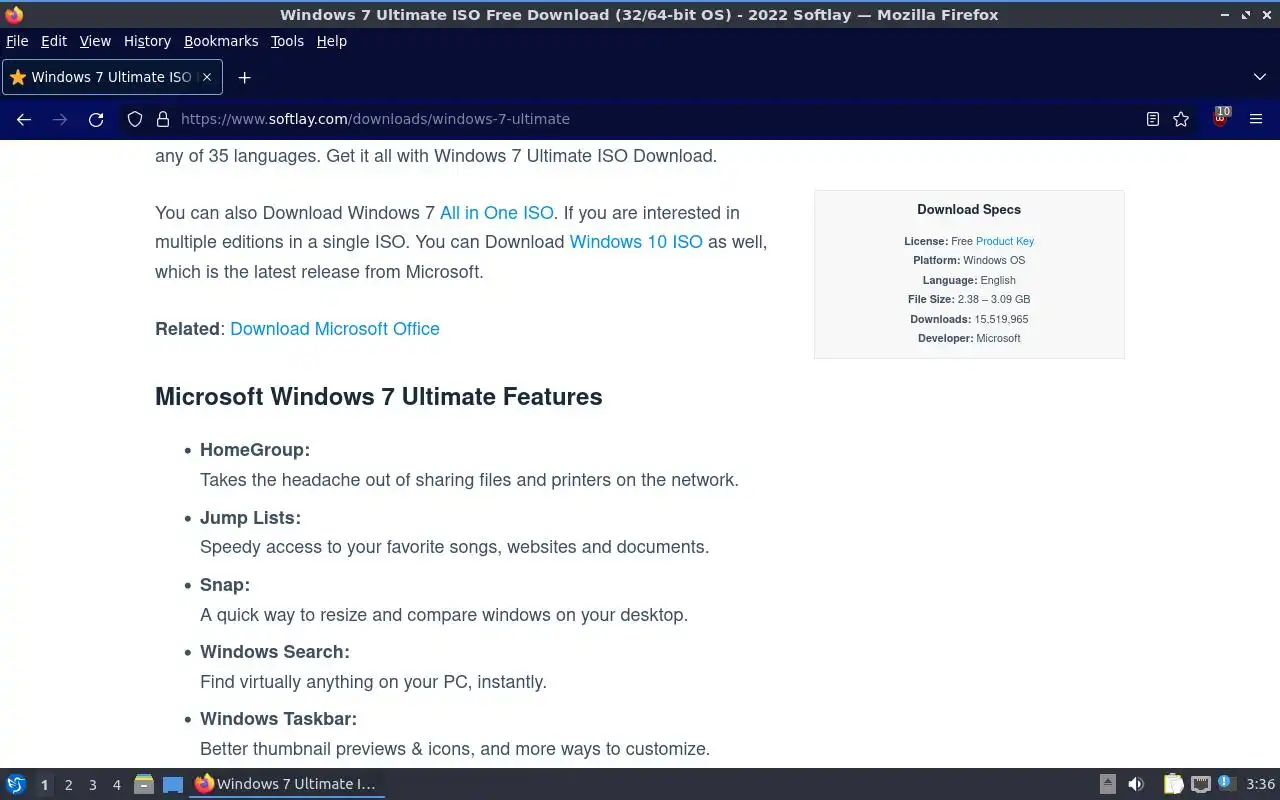This screenshot has width=1280, height=800.
Task: Switch to workspace 3
Action: click(x=92, y=785)
